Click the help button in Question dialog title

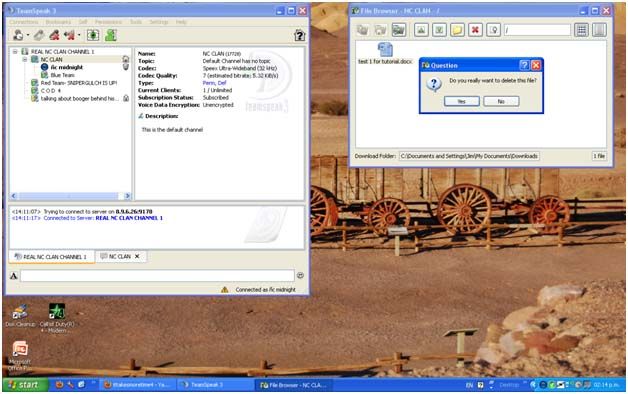click(524, 65)
